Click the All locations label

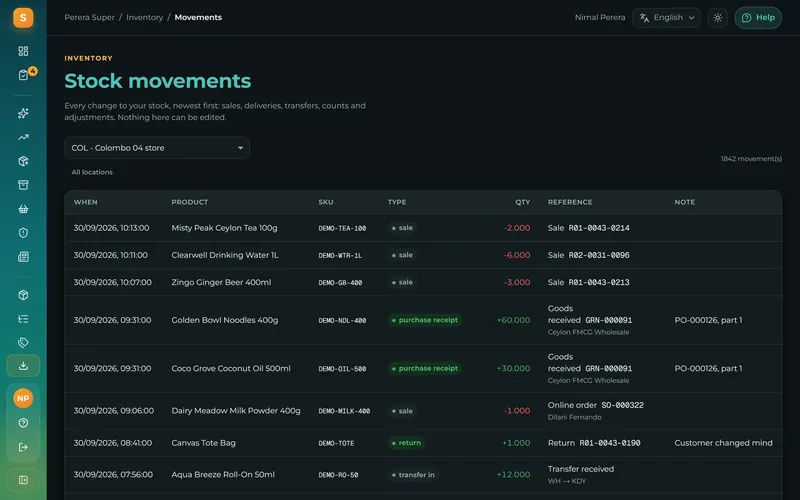92,172
